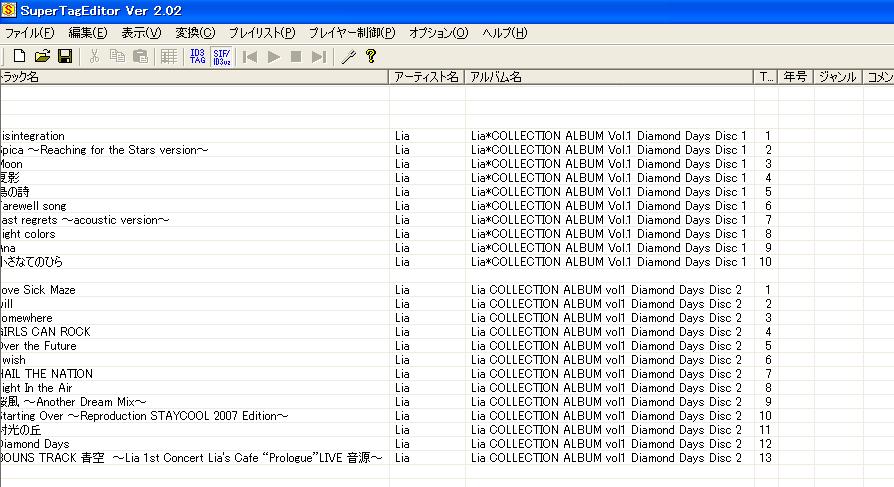The height and width of the screenshot is (487, 894).
Task: Select the 'OUNS TRACK 青空' live track cell
Action: (x=194, y=458)
